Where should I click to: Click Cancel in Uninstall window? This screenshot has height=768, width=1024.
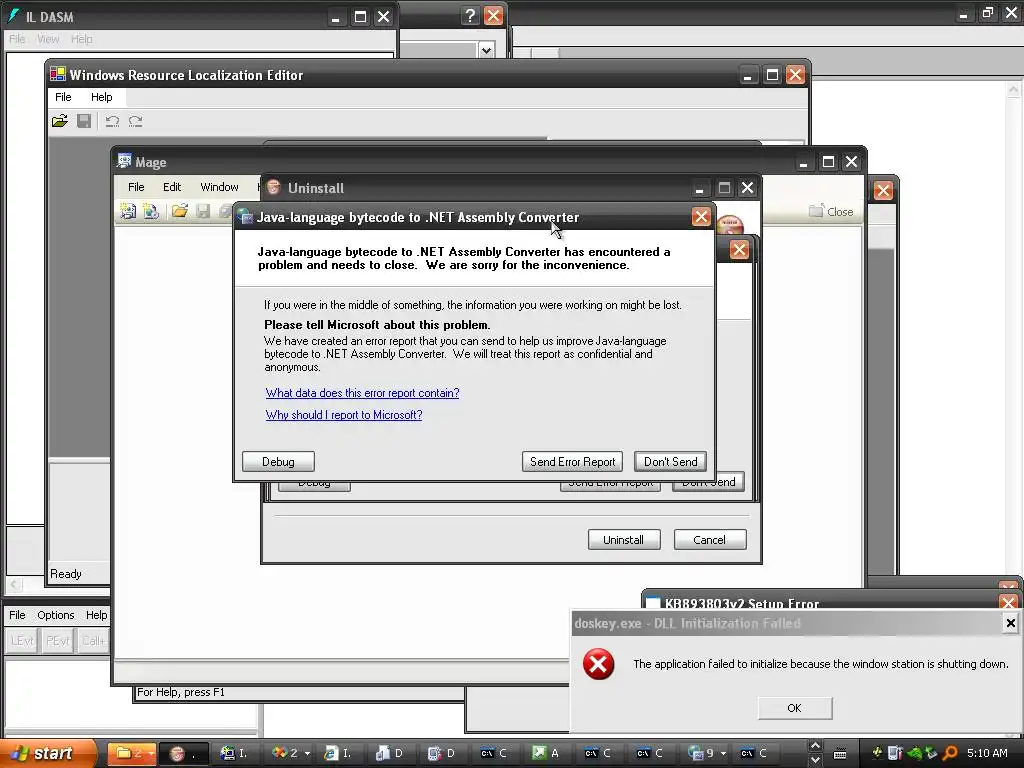pyautogui.click(x=710, y=540)
